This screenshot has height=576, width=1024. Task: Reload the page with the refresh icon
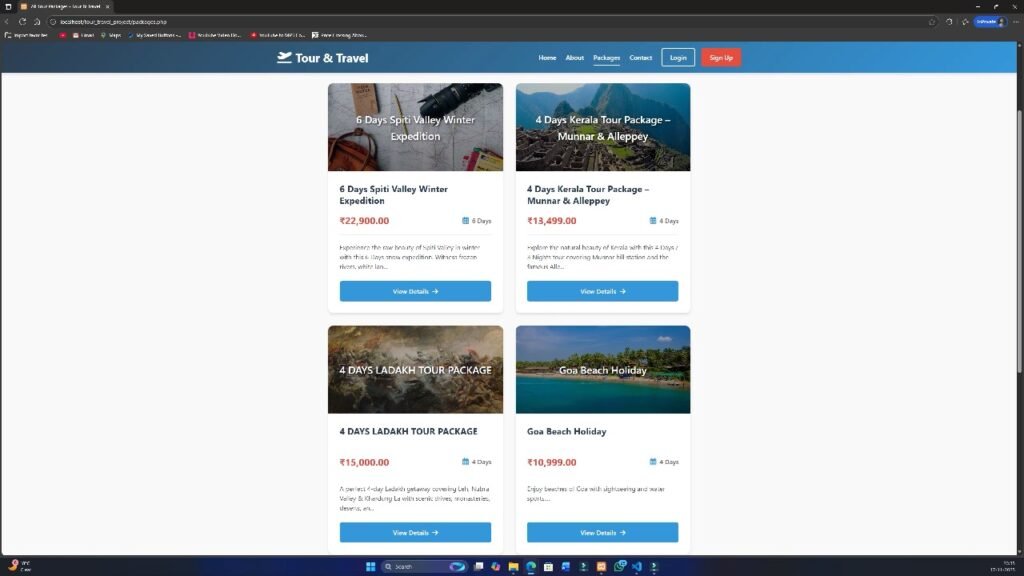[x=22, y=22]
